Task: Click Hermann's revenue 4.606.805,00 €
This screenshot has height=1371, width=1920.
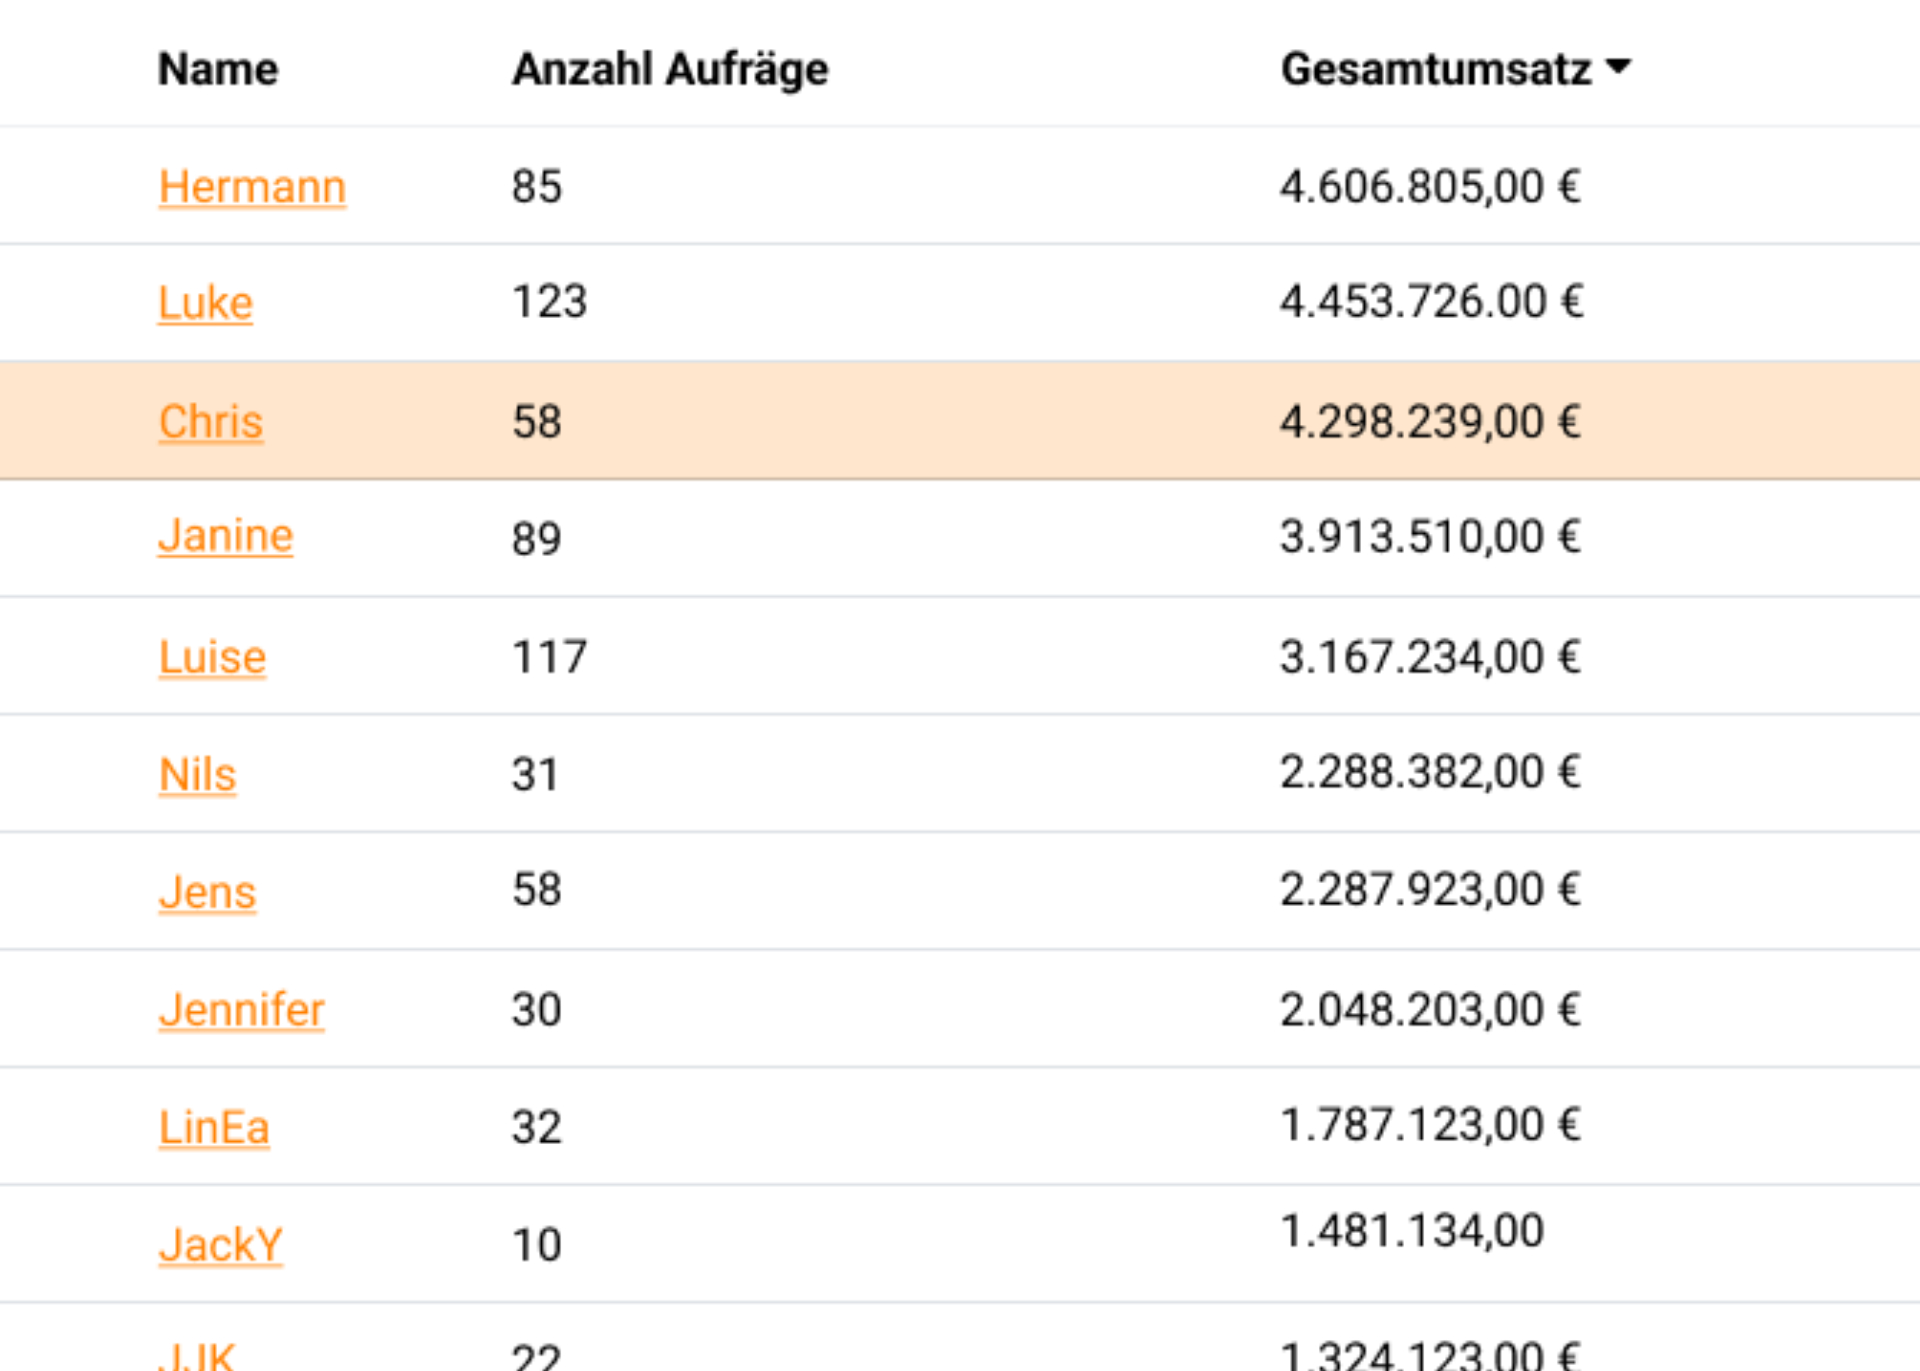Action: [x=1430, y=187]
